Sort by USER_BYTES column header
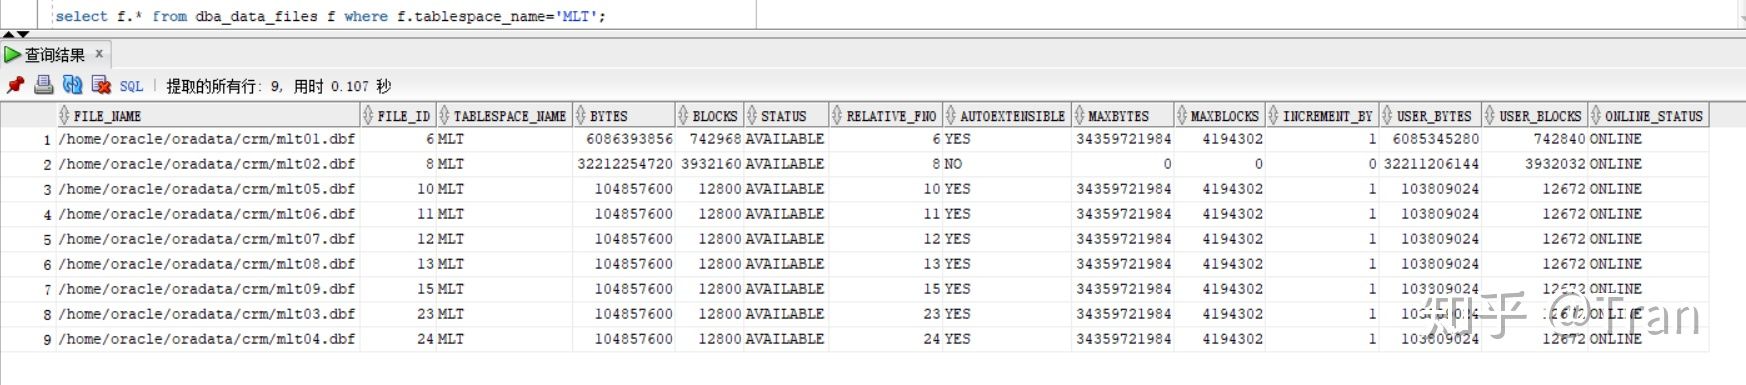 click(x=1431, y=116)
